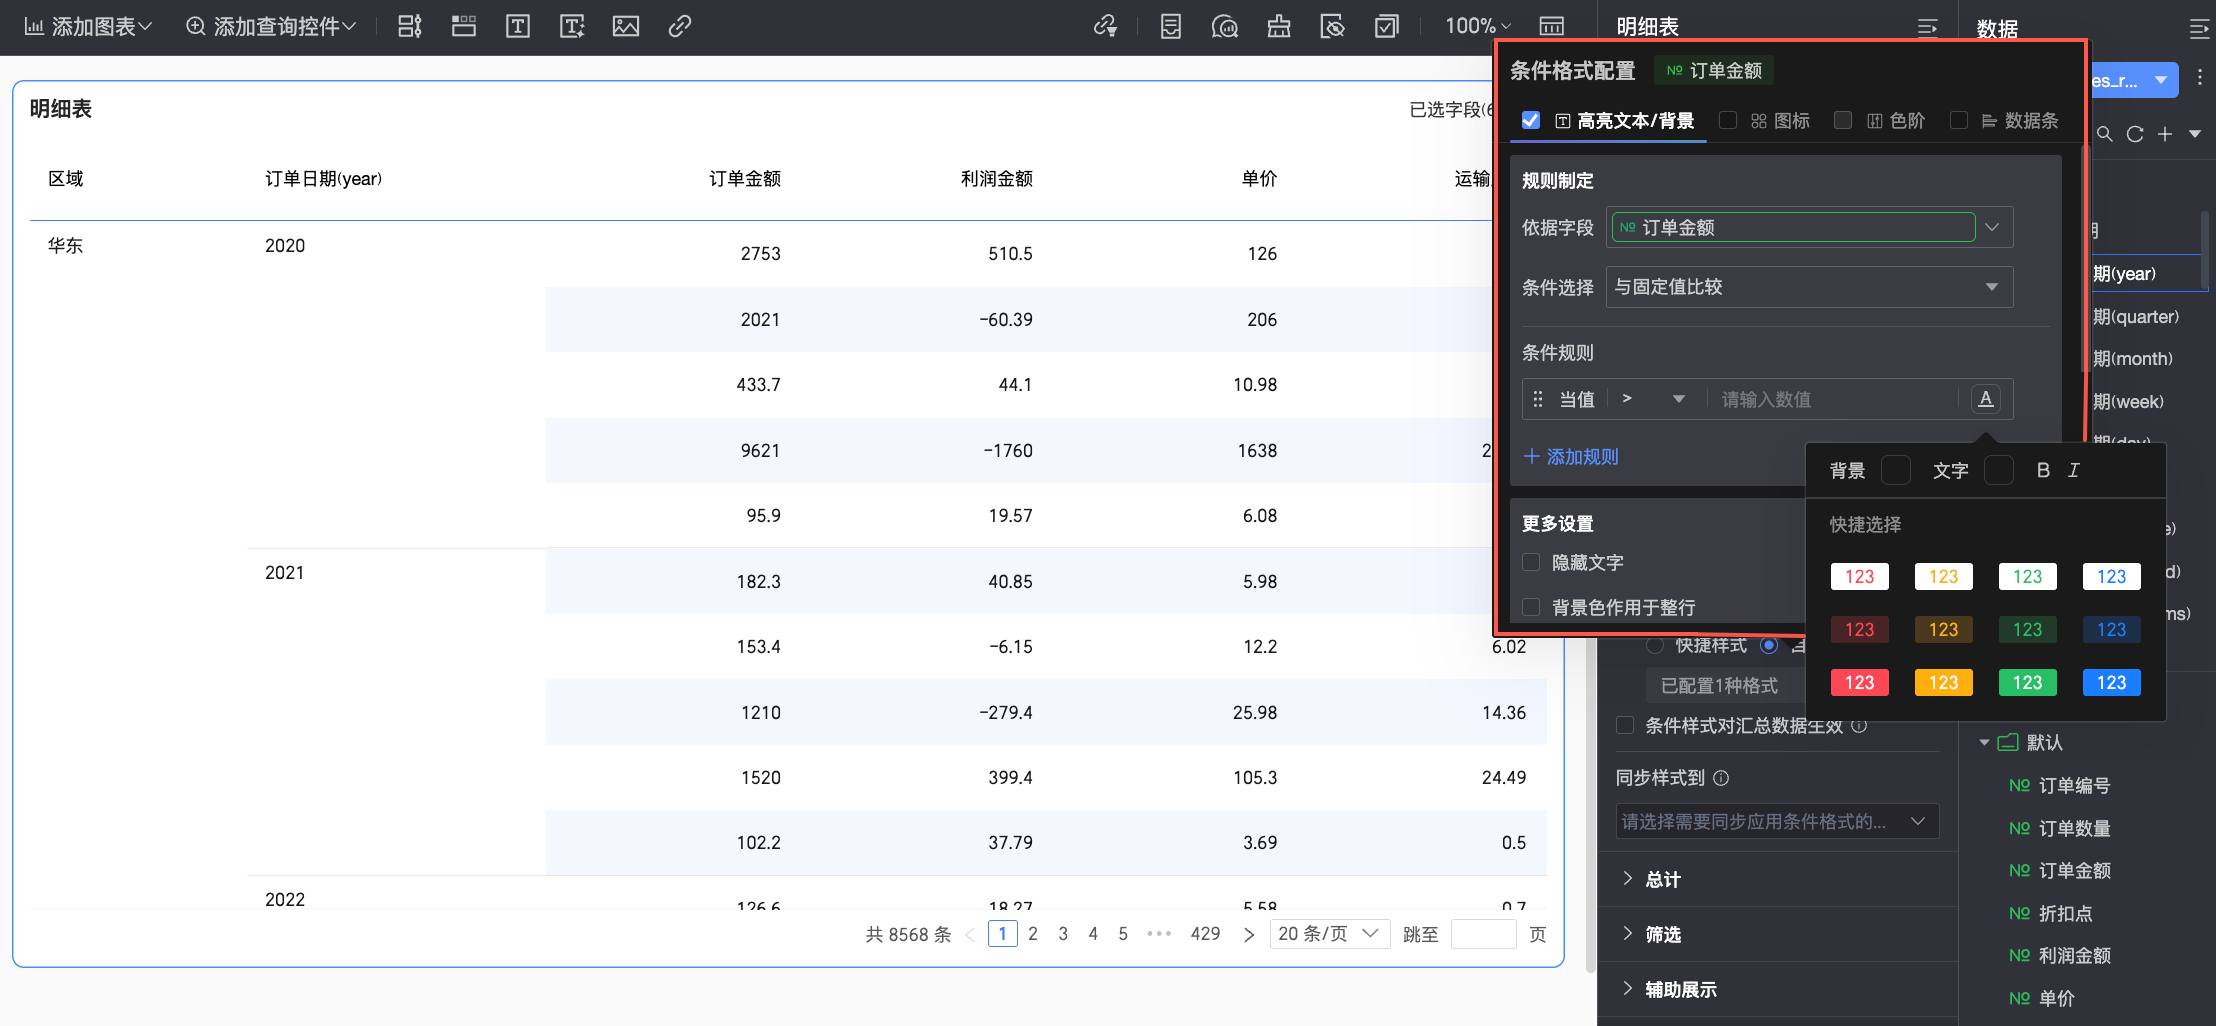Screen dimensions: 2216x1026
Task: Select the 快捷样式 radio button
Action: pyautogui.click(x=1655, y=645)
